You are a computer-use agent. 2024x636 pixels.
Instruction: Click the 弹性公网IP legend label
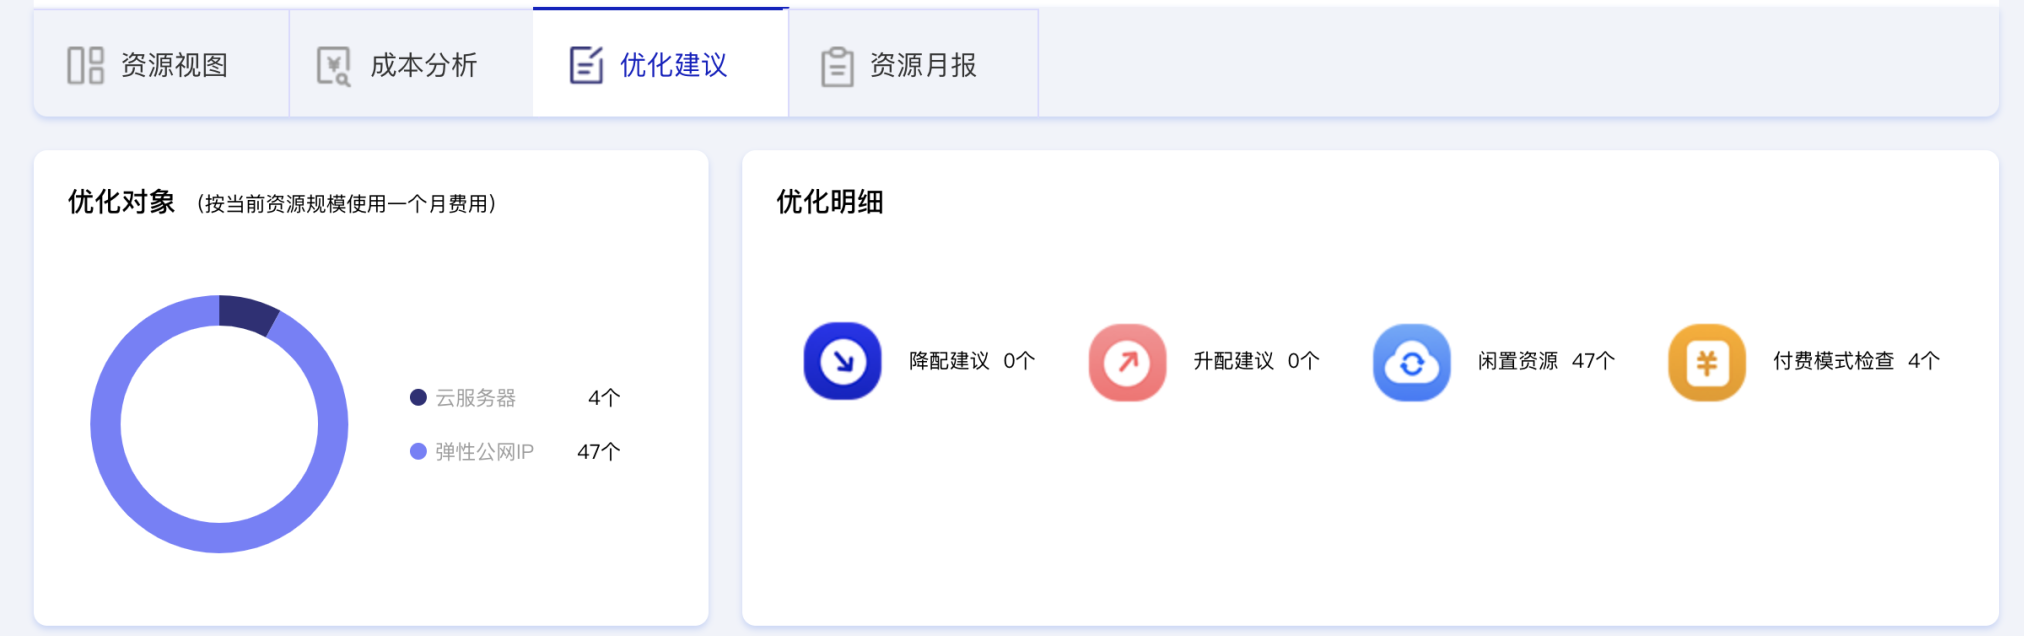pos(484,452)
